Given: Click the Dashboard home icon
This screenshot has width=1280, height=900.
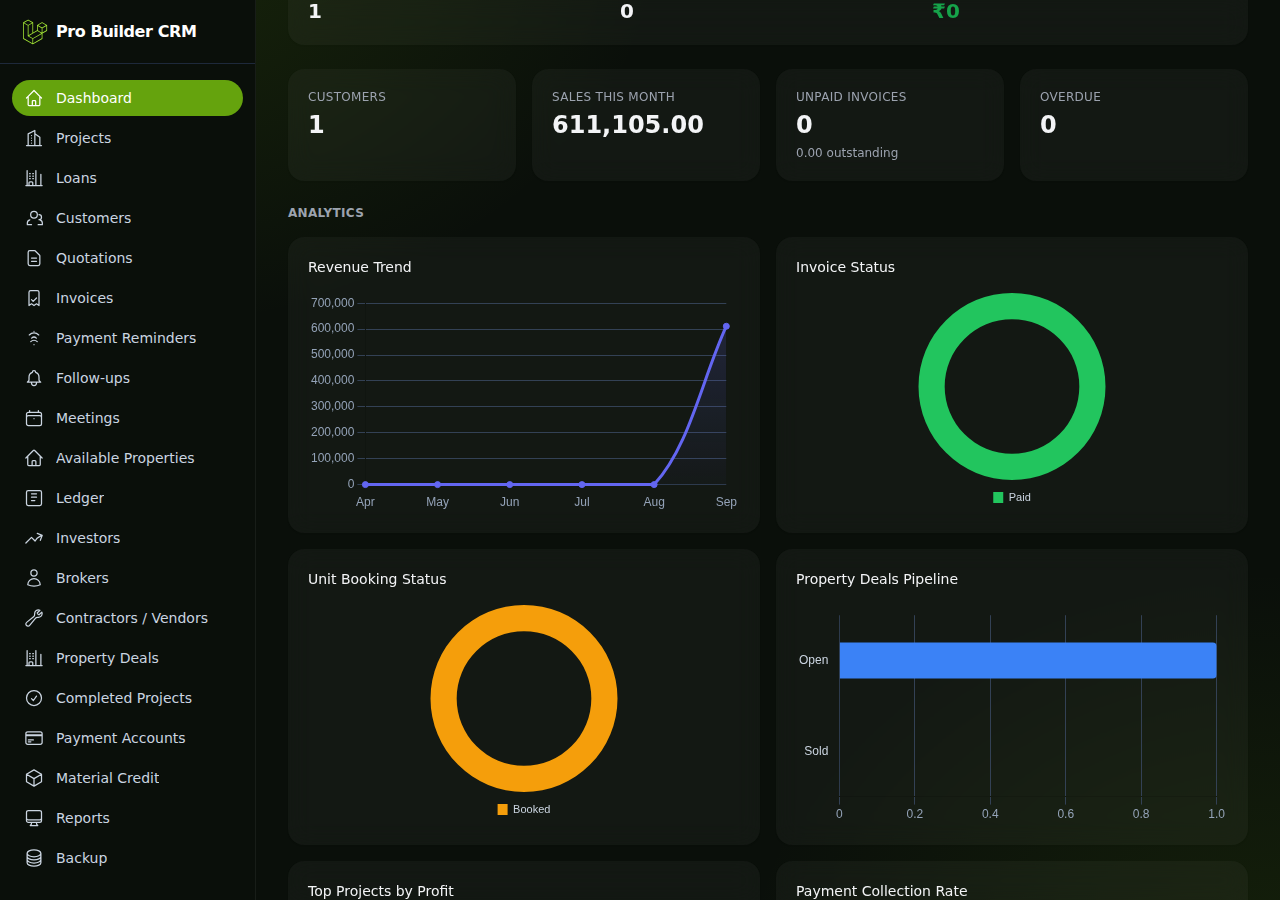Looking at the screenshot, I should click(34, 98).
